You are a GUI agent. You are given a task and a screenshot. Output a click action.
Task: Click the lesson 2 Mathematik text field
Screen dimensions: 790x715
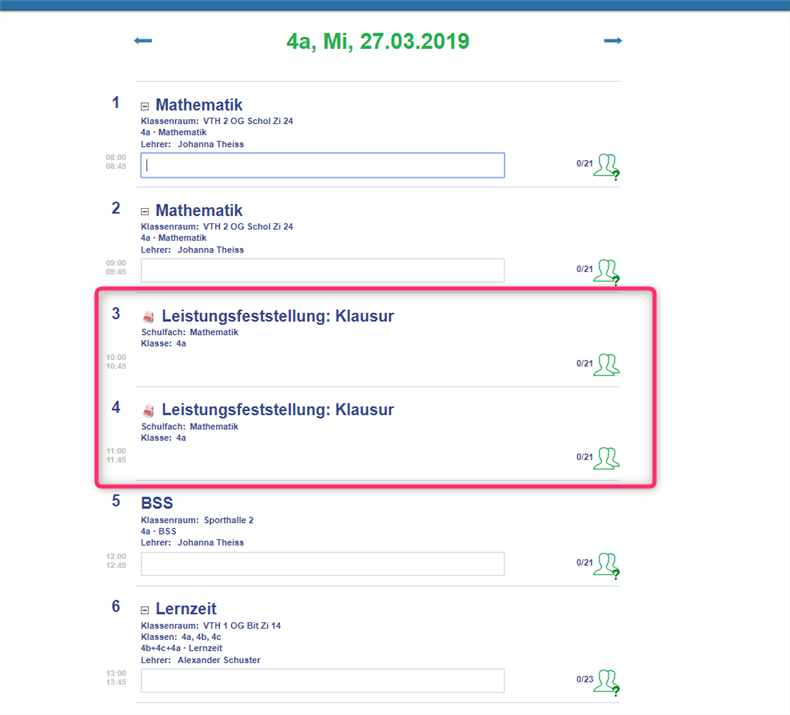pos(322,270)
